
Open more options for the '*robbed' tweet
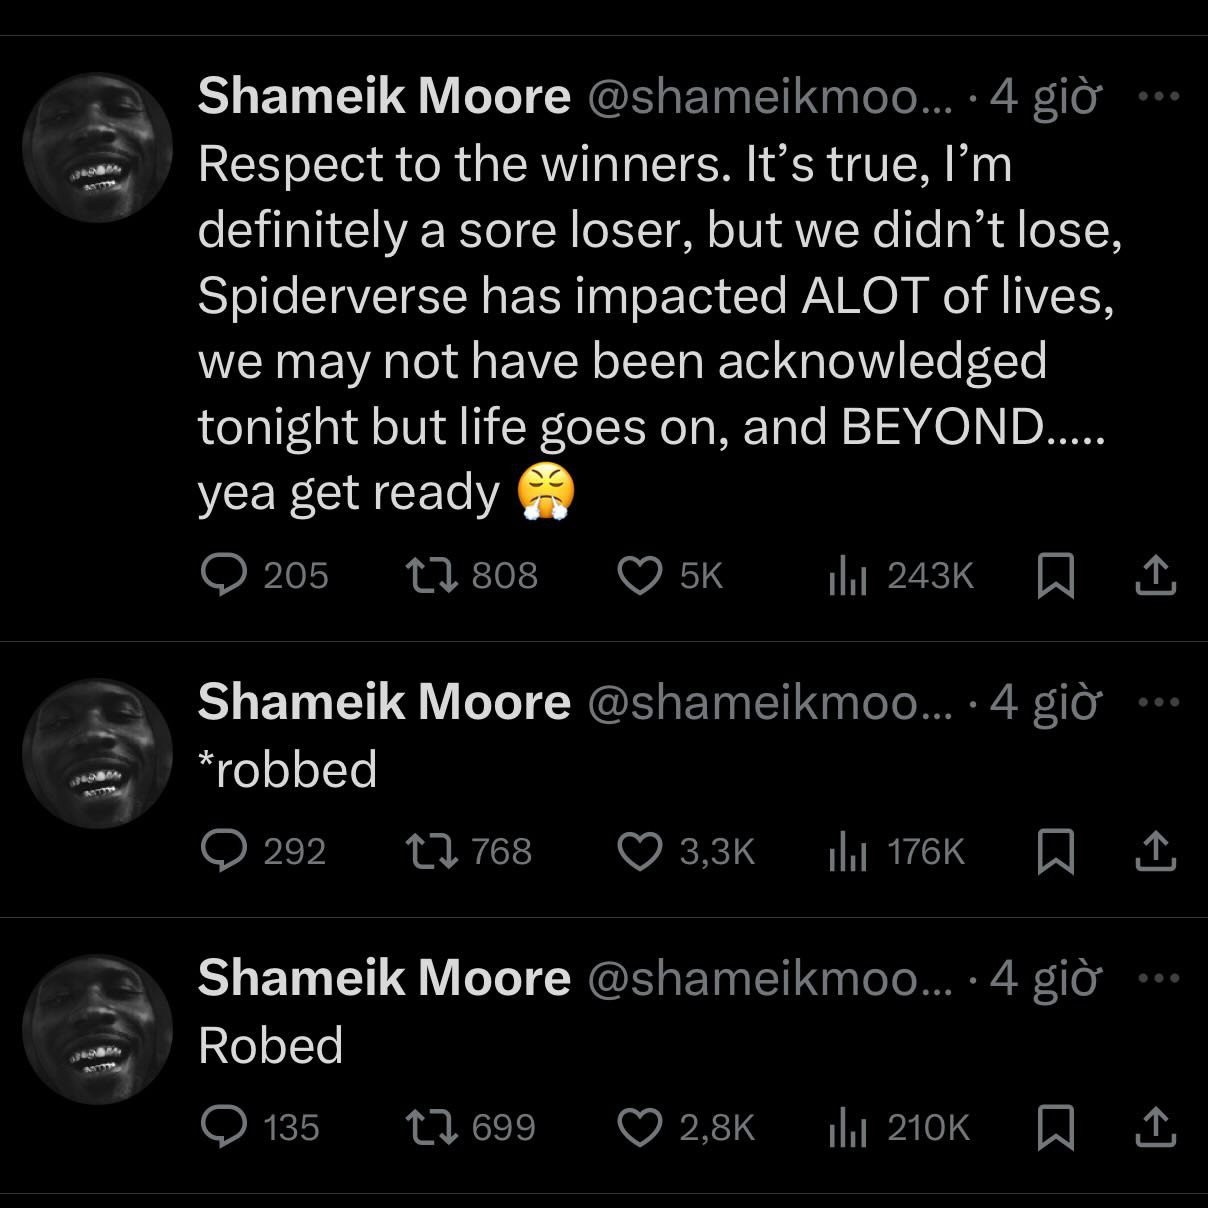pos(1160,702)
